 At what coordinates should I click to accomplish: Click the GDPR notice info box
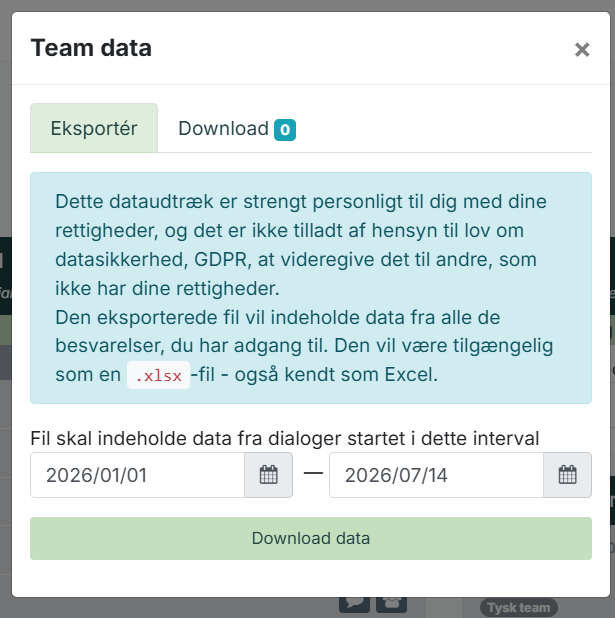pos(311,288)
